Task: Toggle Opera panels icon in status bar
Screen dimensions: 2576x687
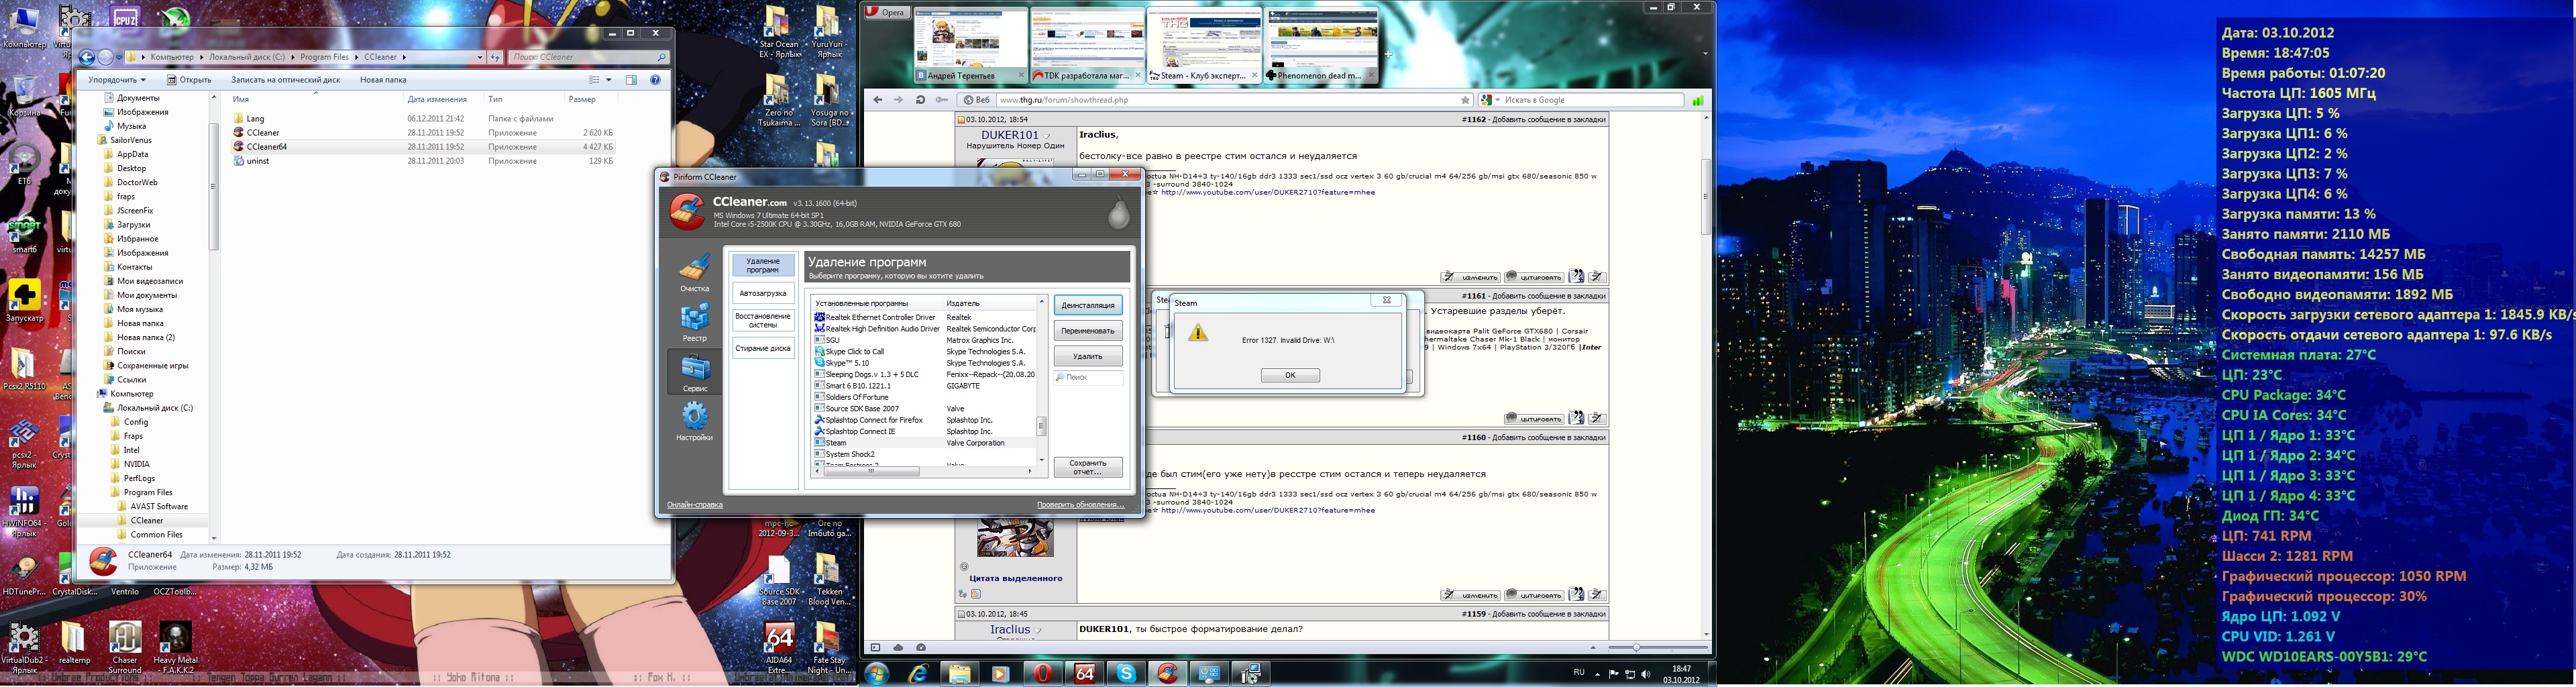Action: tap(875, 648)
